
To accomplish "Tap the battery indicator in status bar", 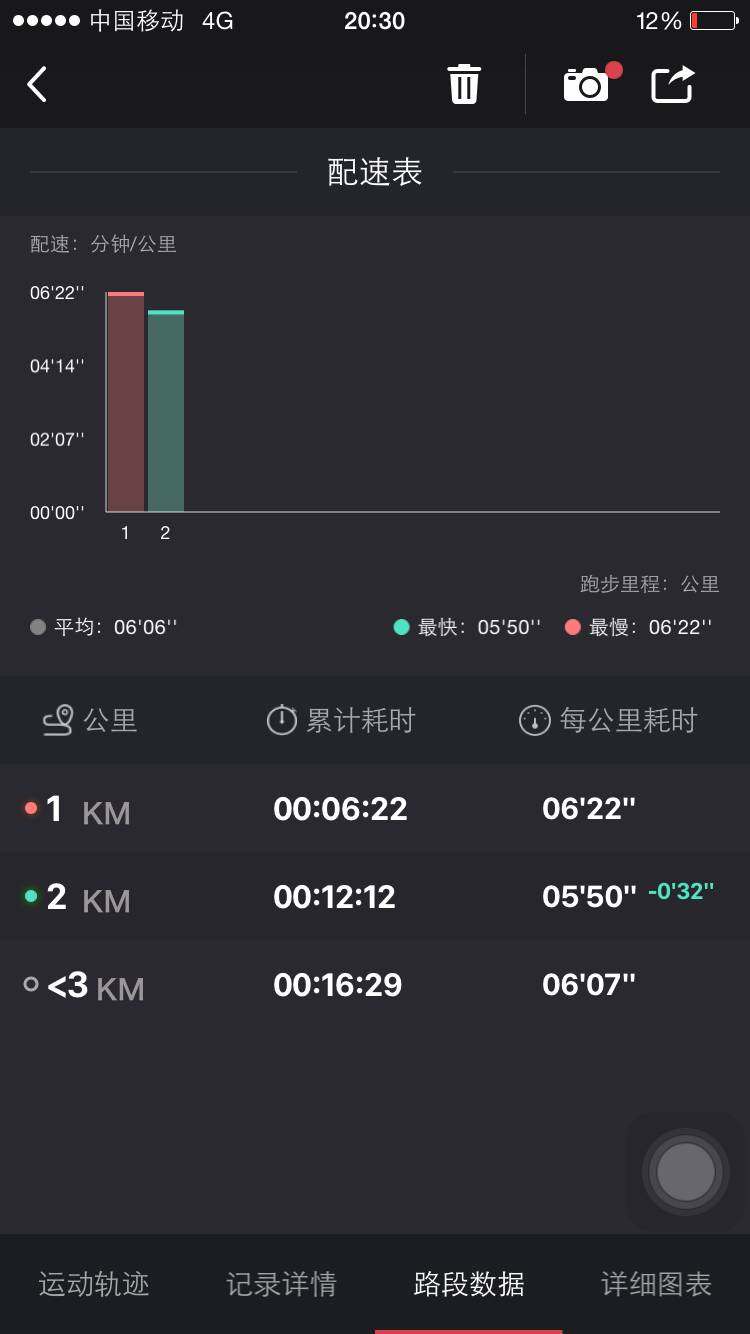I will [x=712, y=21].
